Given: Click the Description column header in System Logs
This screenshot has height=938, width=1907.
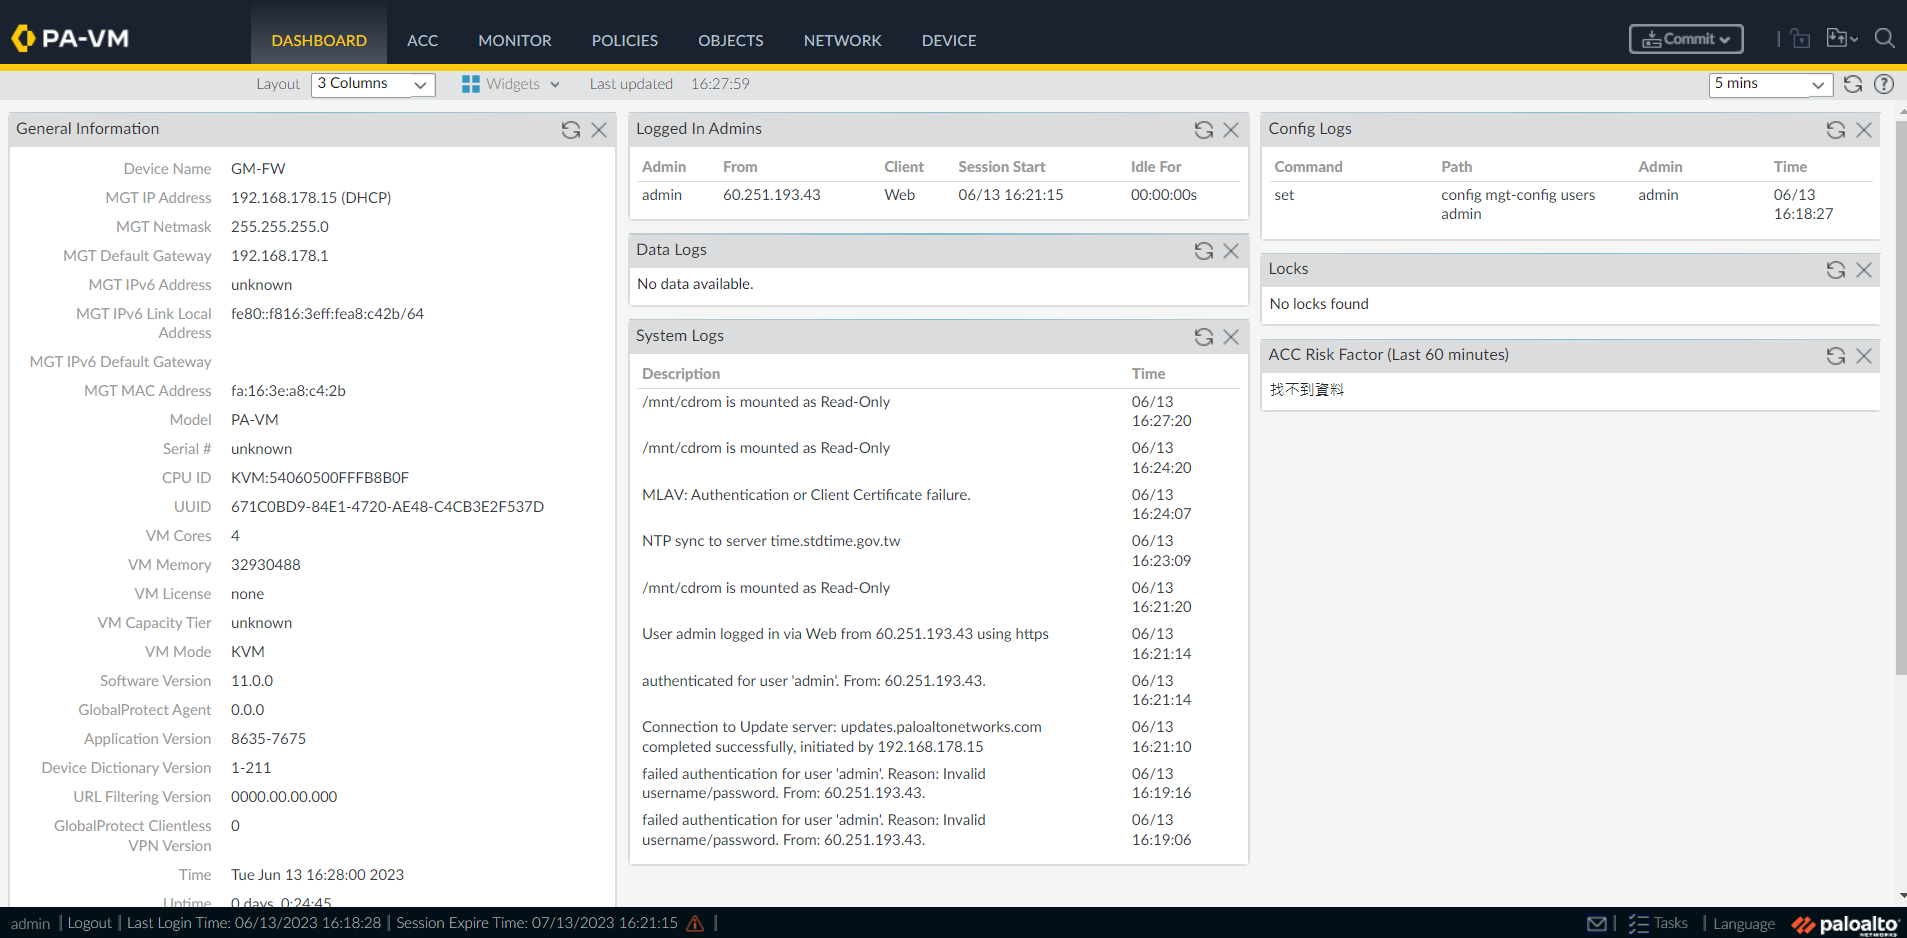Looking at the screenshot, I should [681, 374].
